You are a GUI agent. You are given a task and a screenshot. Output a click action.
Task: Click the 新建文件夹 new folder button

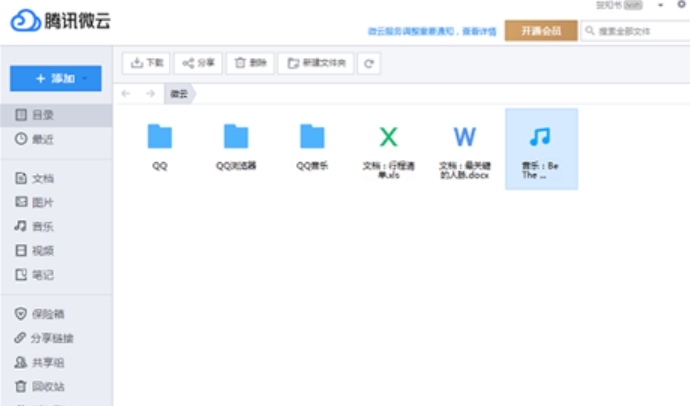pyautogui.click(x=316, y=63)
